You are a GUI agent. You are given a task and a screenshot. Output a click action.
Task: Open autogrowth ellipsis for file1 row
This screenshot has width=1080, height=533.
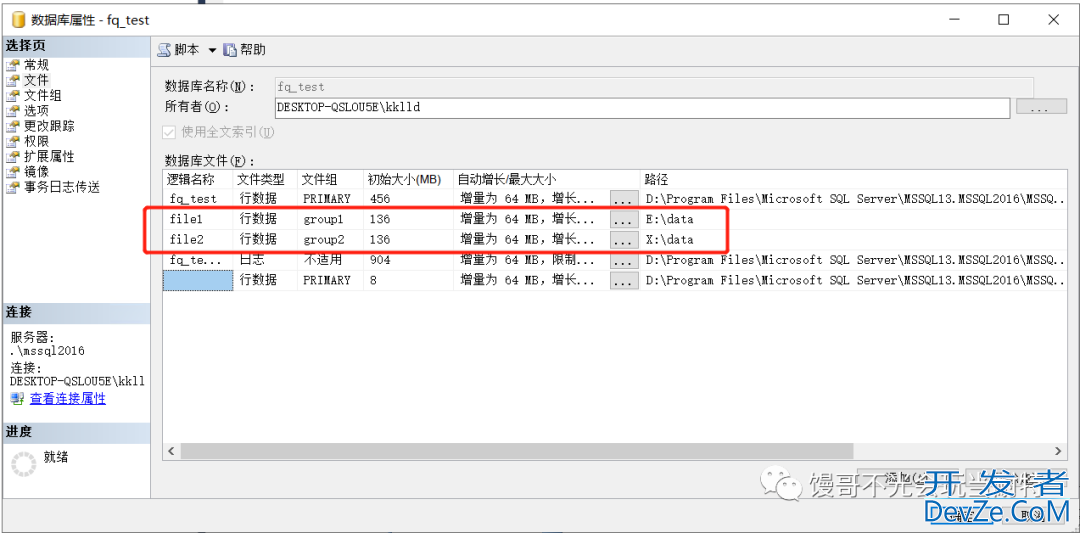click(x=623, y=220)
